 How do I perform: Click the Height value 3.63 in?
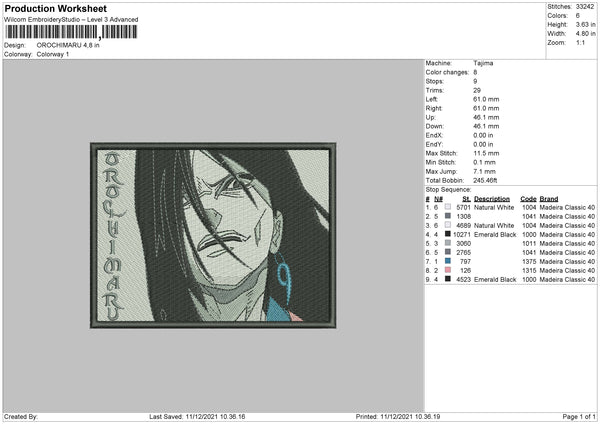[585, 24]
